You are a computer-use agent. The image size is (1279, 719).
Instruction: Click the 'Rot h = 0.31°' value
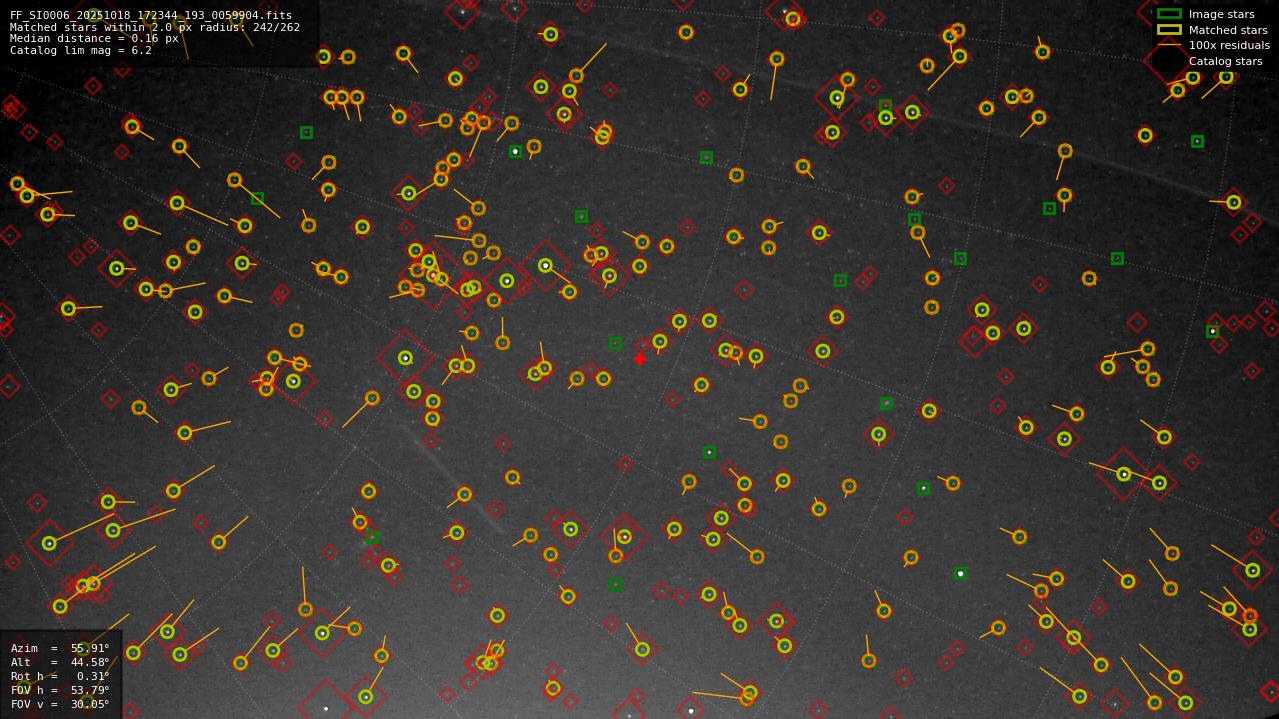coord(60,676)
